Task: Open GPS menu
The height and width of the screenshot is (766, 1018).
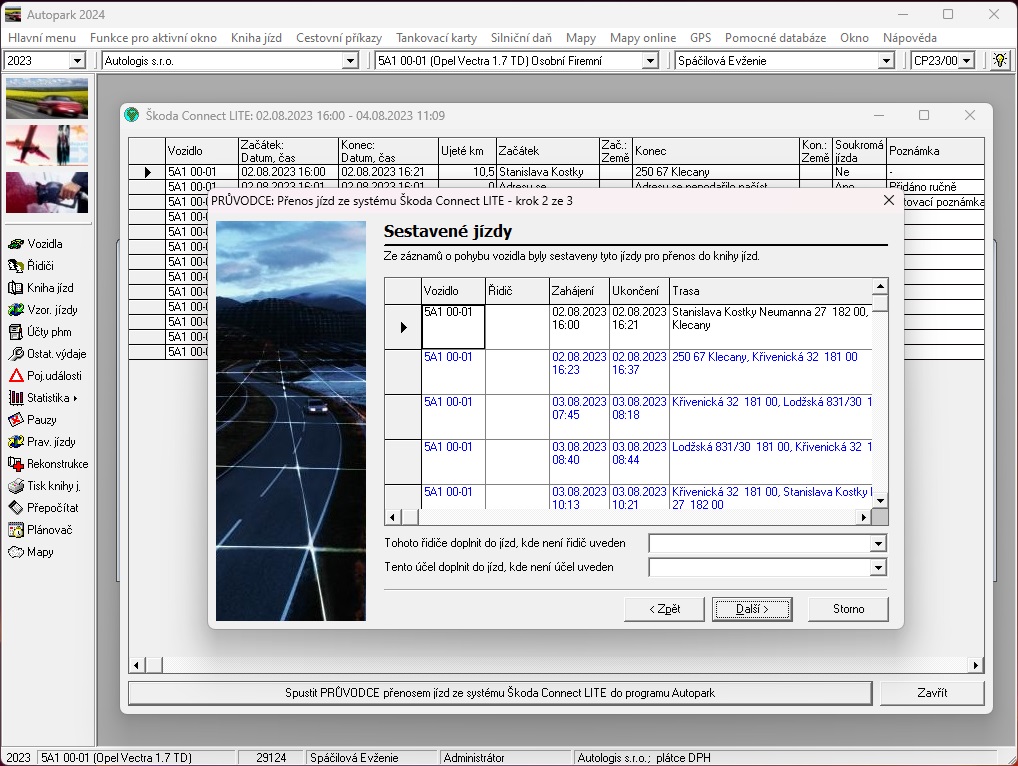Action: point(701,38)
